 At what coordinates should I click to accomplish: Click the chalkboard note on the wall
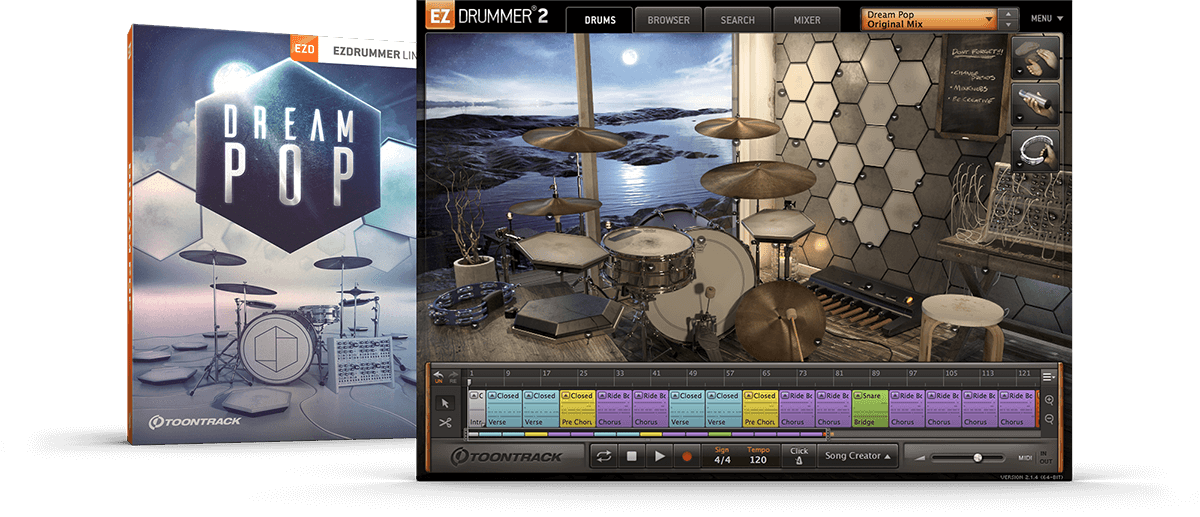point(973,86)
